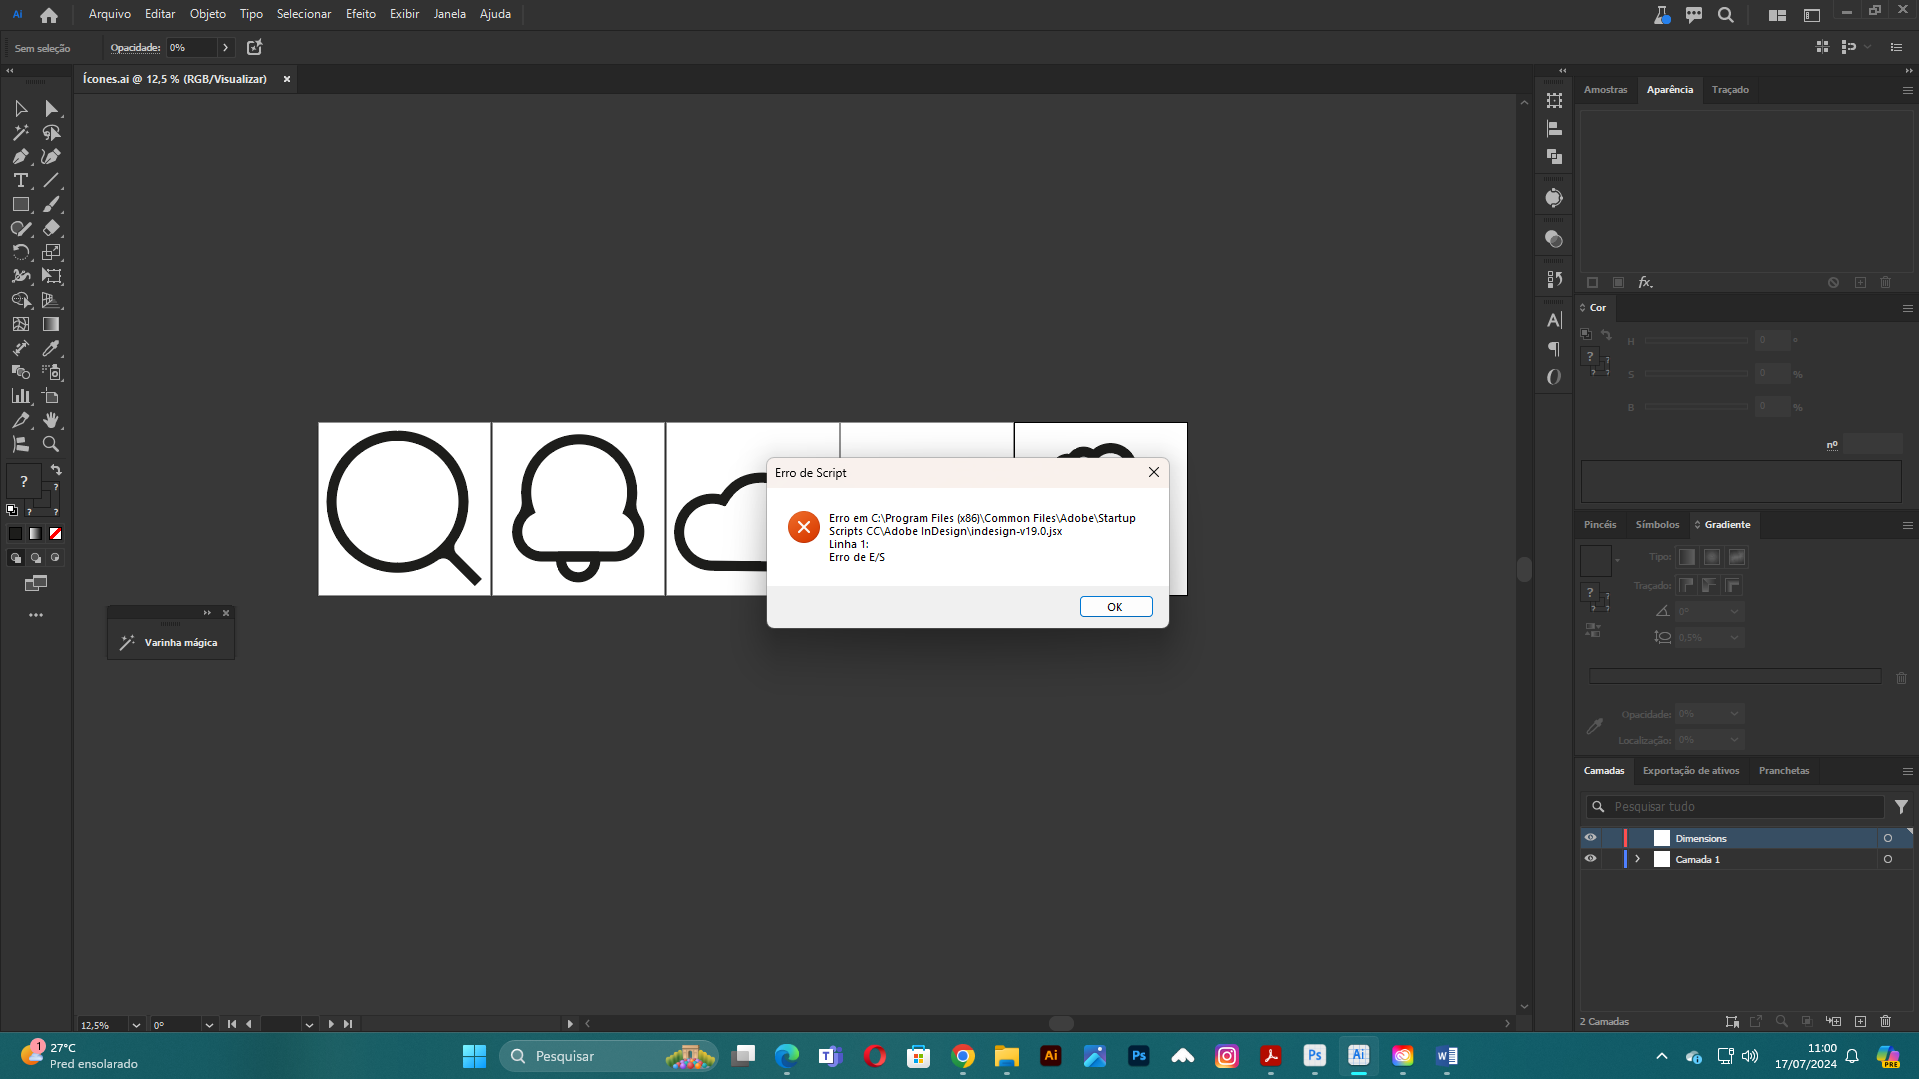This screenshot has height=1079, width=1919.
Task: Select the Pen tool
Action: (21, 156)
